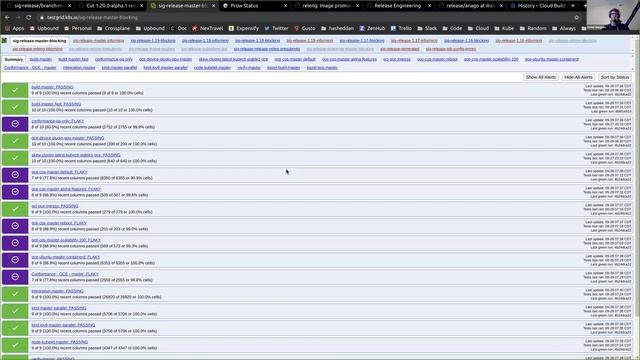640x360 pixels.
Task: Open the Random bookmarks folder
Action: [533, 28]
